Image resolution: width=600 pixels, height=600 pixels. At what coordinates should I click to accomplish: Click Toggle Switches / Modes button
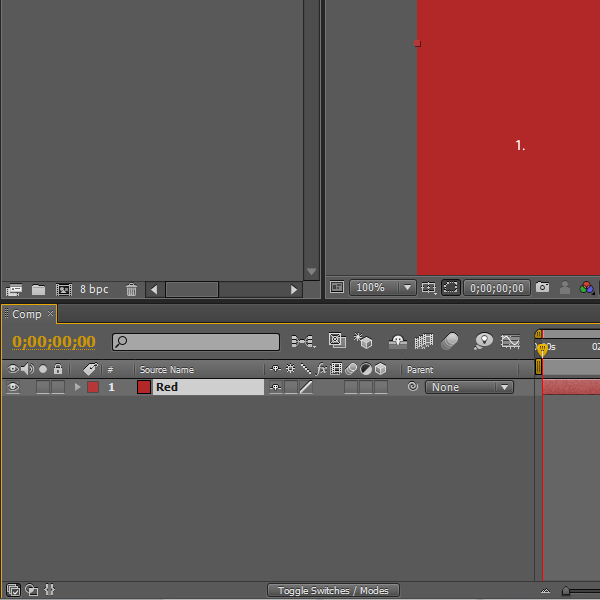click(x=333, y=590)
